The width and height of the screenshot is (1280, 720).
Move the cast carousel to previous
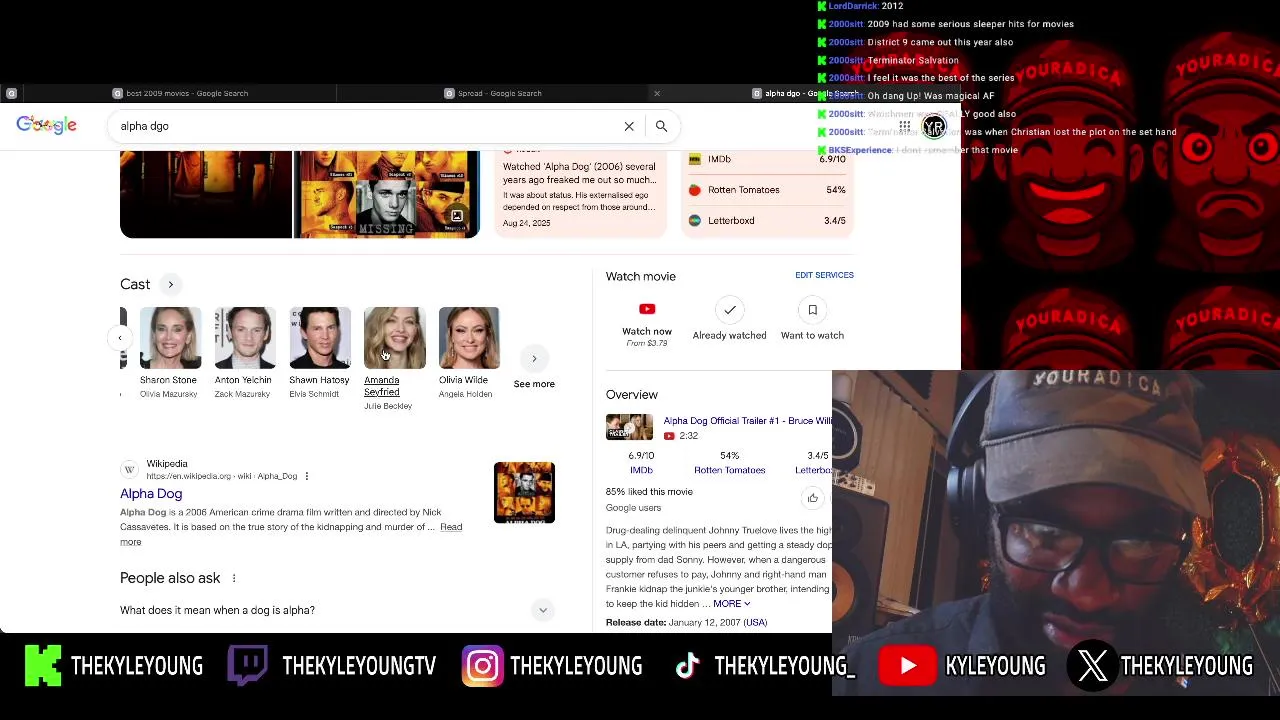[x=120, y=338]
